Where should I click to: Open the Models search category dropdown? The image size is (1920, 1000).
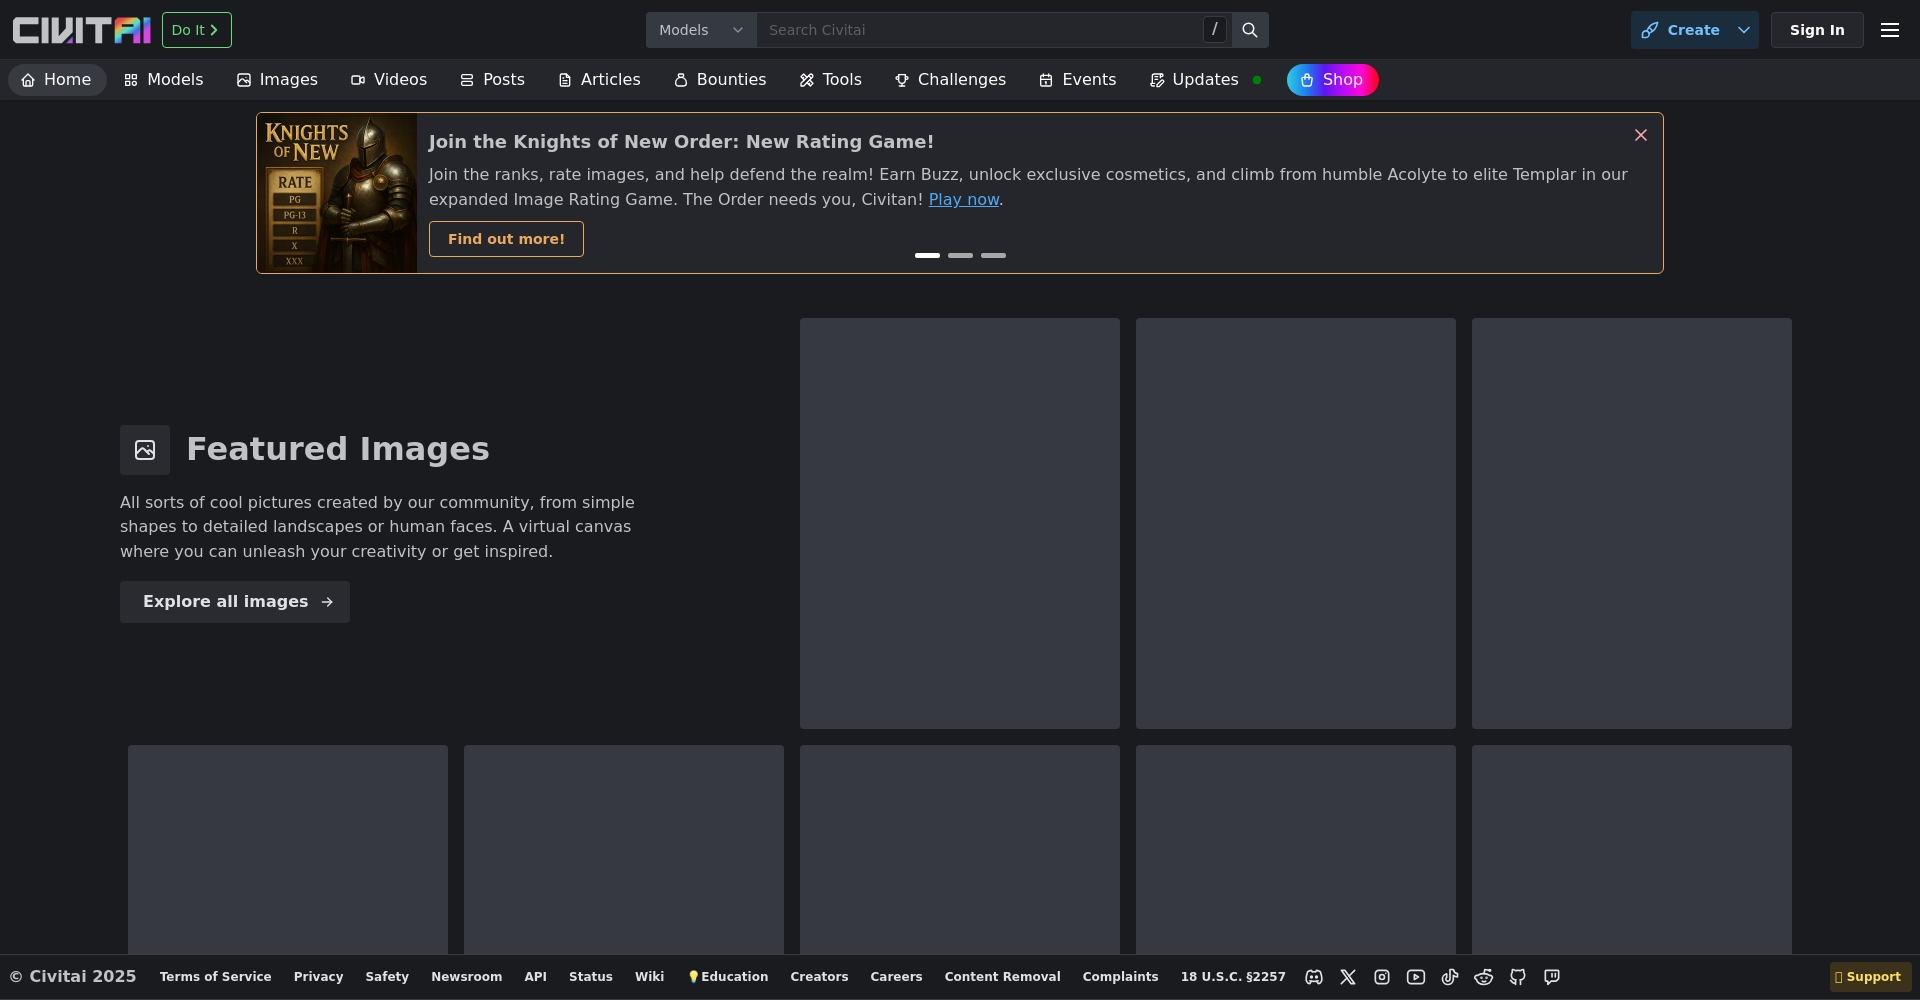pos(701,30)
